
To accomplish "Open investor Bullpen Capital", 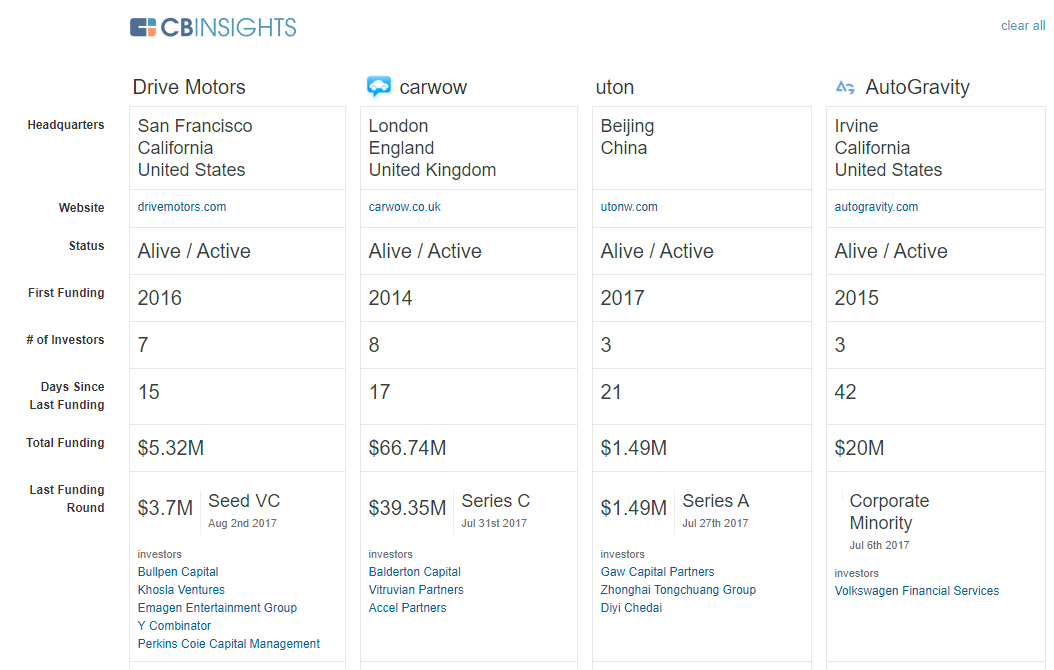I will coord(177,572).
